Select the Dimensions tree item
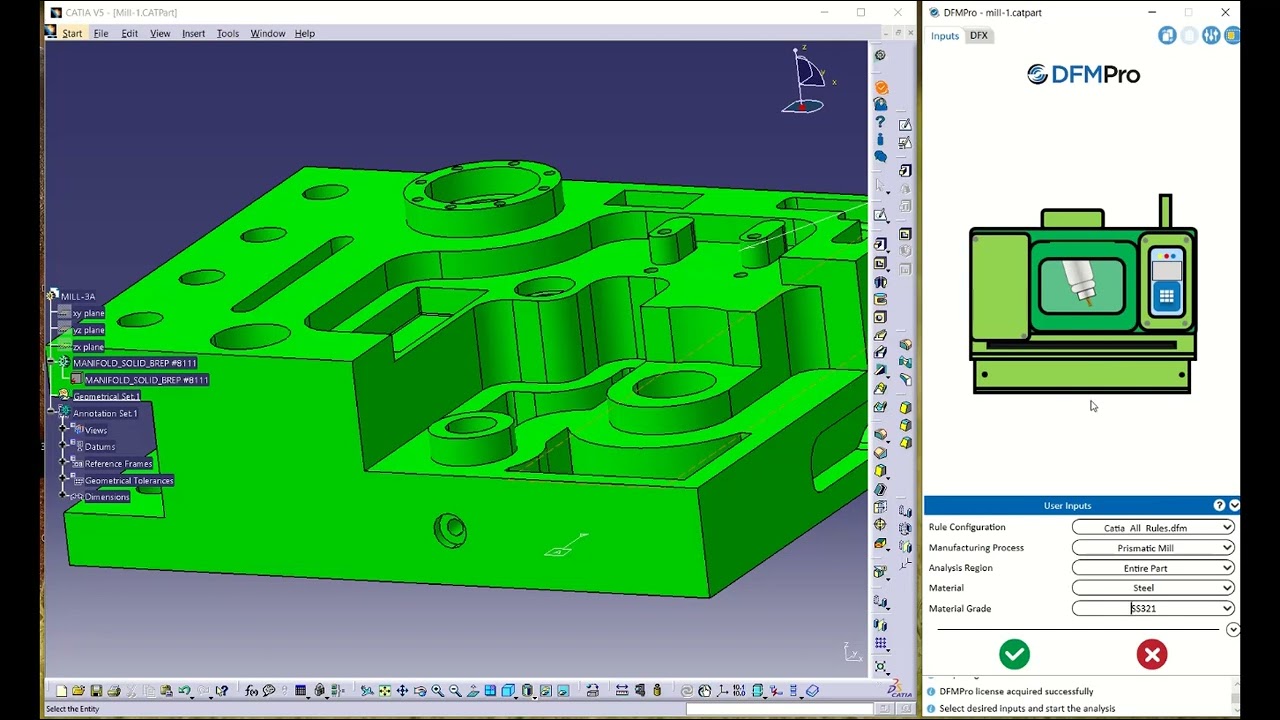The height and width of the screenshot is (720, 1280). click(x=107, y=497)
